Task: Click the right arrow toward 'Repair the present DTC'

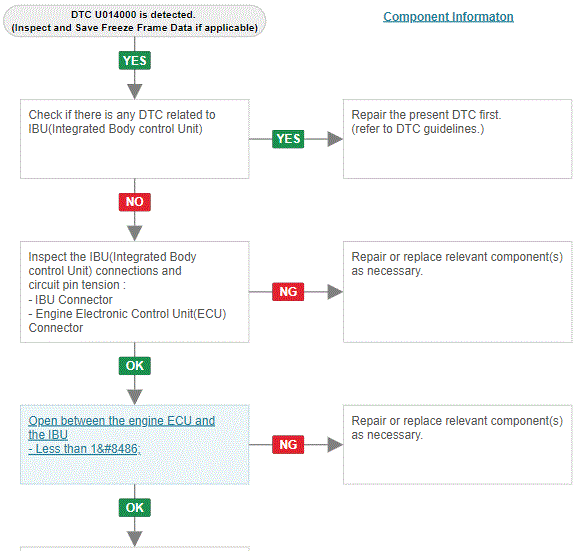Action: (x=334, y=139)
